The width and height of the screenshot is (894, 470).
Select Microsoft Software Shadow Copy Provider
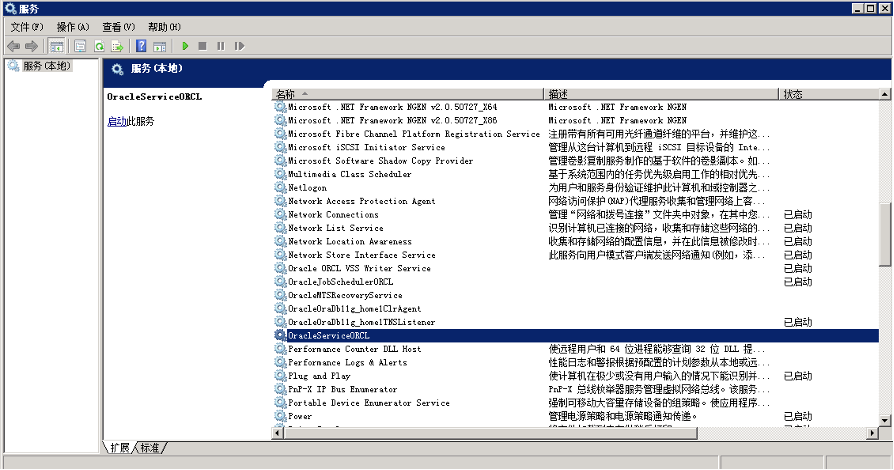pyautogui.click(x=576, y=161)
